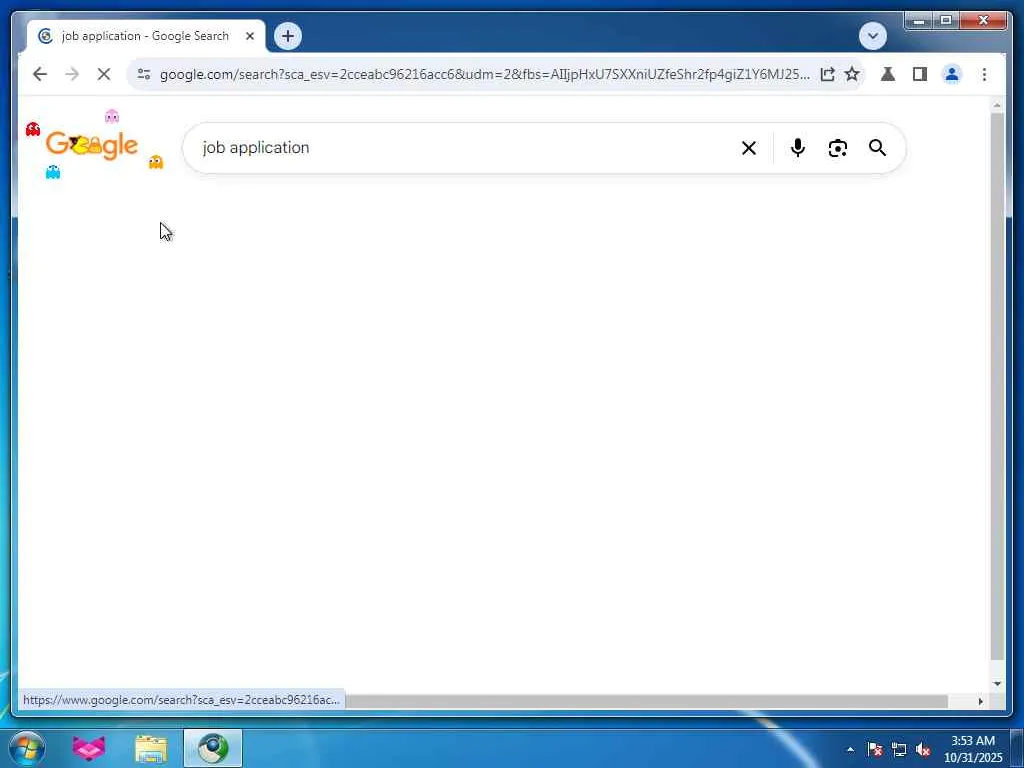Open File Explorer from the taskbar
The image size is (1024, 768).
pos(151,748)
